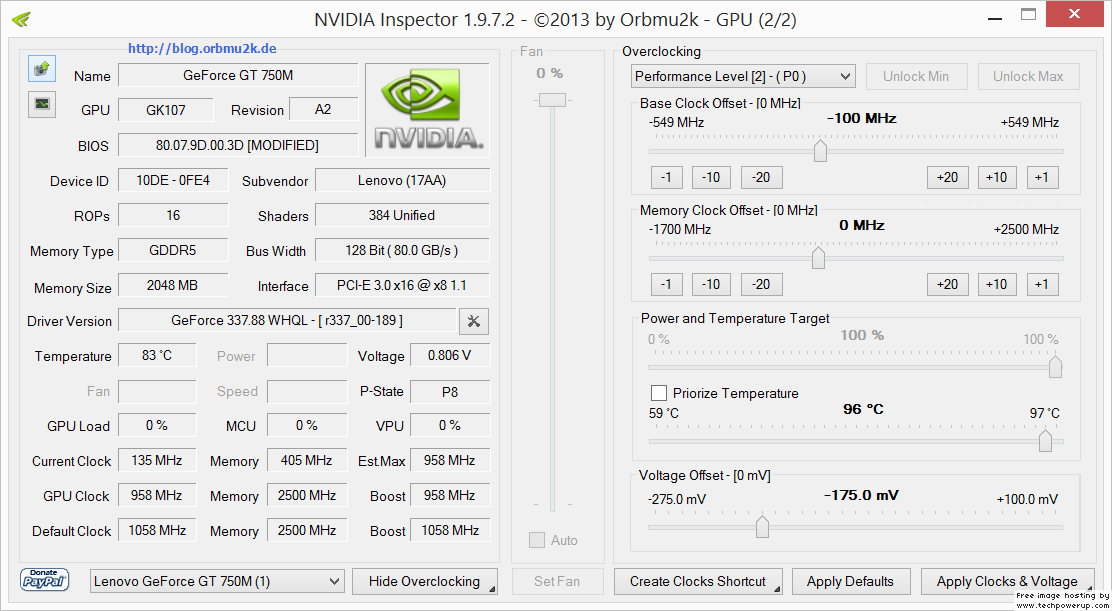
Task: Click Hide Overclocking button
Action: pyautogui.click(x=425, y=581)
